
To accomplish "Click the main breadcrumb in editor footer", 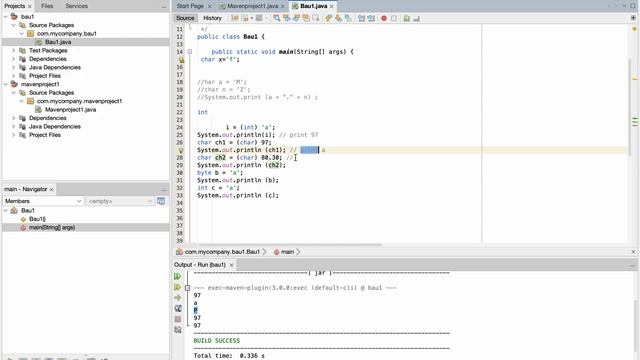I will click(x=287, y=252).
